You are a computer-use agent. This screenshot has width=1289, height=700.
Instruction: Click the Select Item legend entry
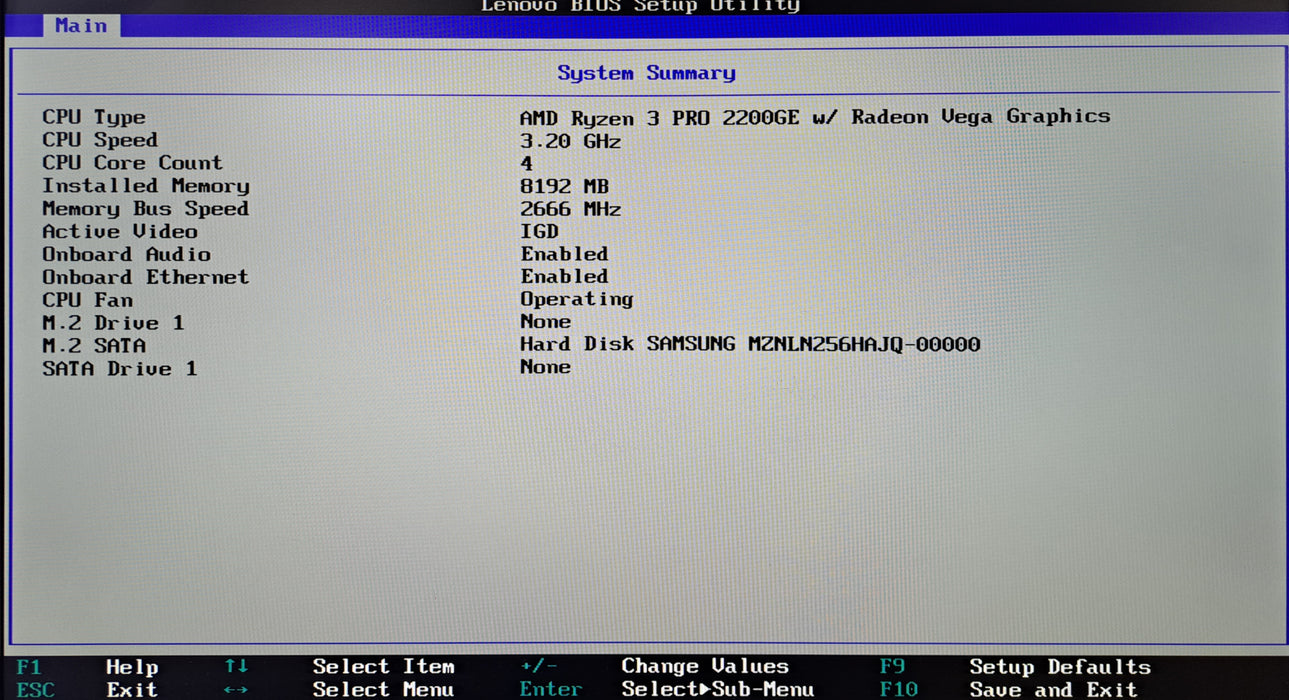[383, 667]
